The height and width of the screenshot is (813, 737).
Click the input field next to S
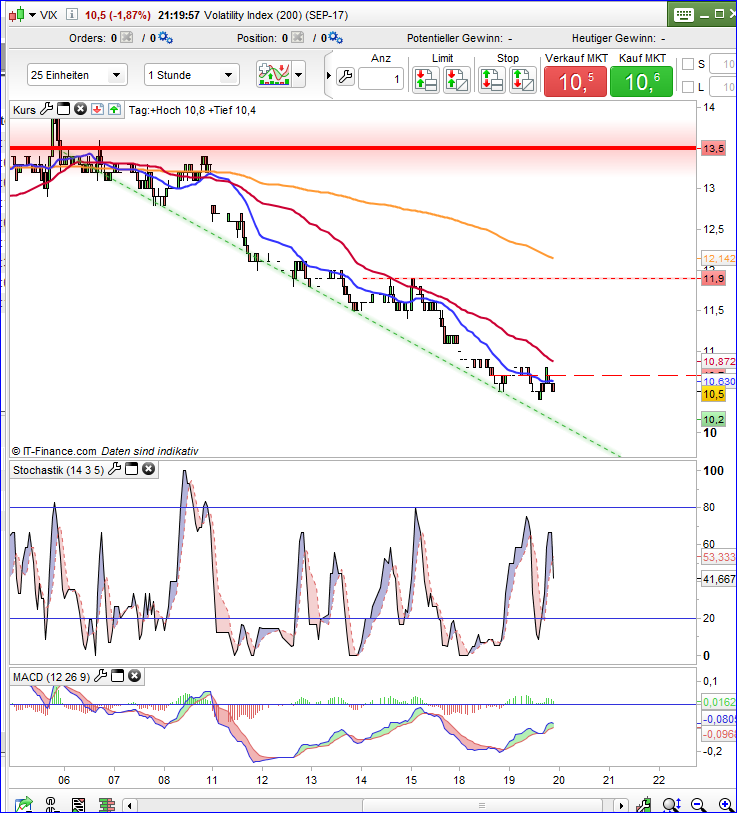click(722, 64)
